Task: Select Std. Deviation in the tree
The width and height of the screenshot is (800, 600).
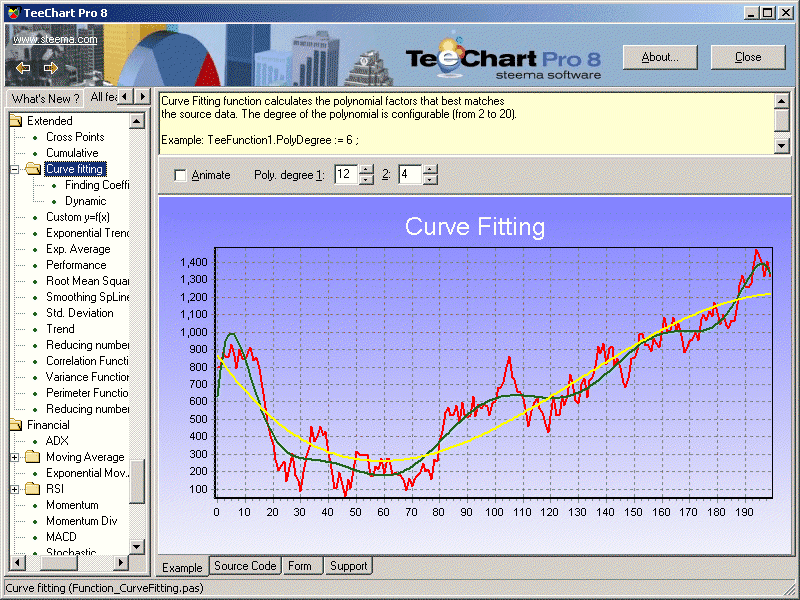Action: click(x=80, y=313)
